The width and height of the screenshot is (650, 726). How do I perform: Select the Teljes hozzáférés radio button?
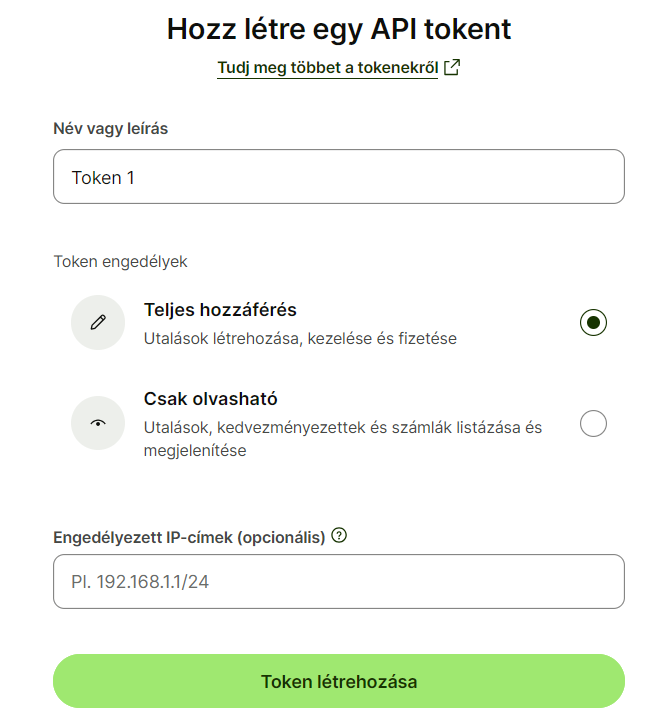tap(593, 322)
